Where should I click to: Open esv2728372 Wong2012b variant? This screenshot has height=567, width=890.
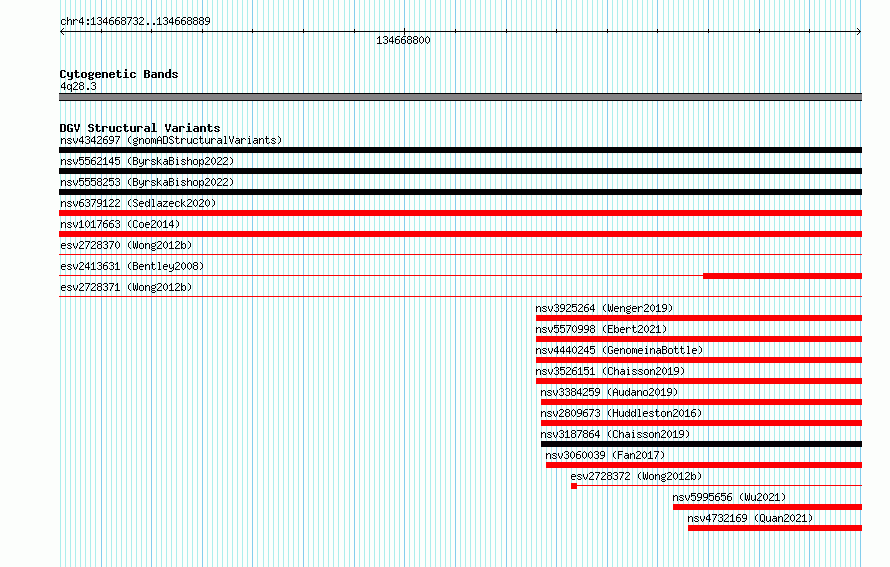pos(636,476)
